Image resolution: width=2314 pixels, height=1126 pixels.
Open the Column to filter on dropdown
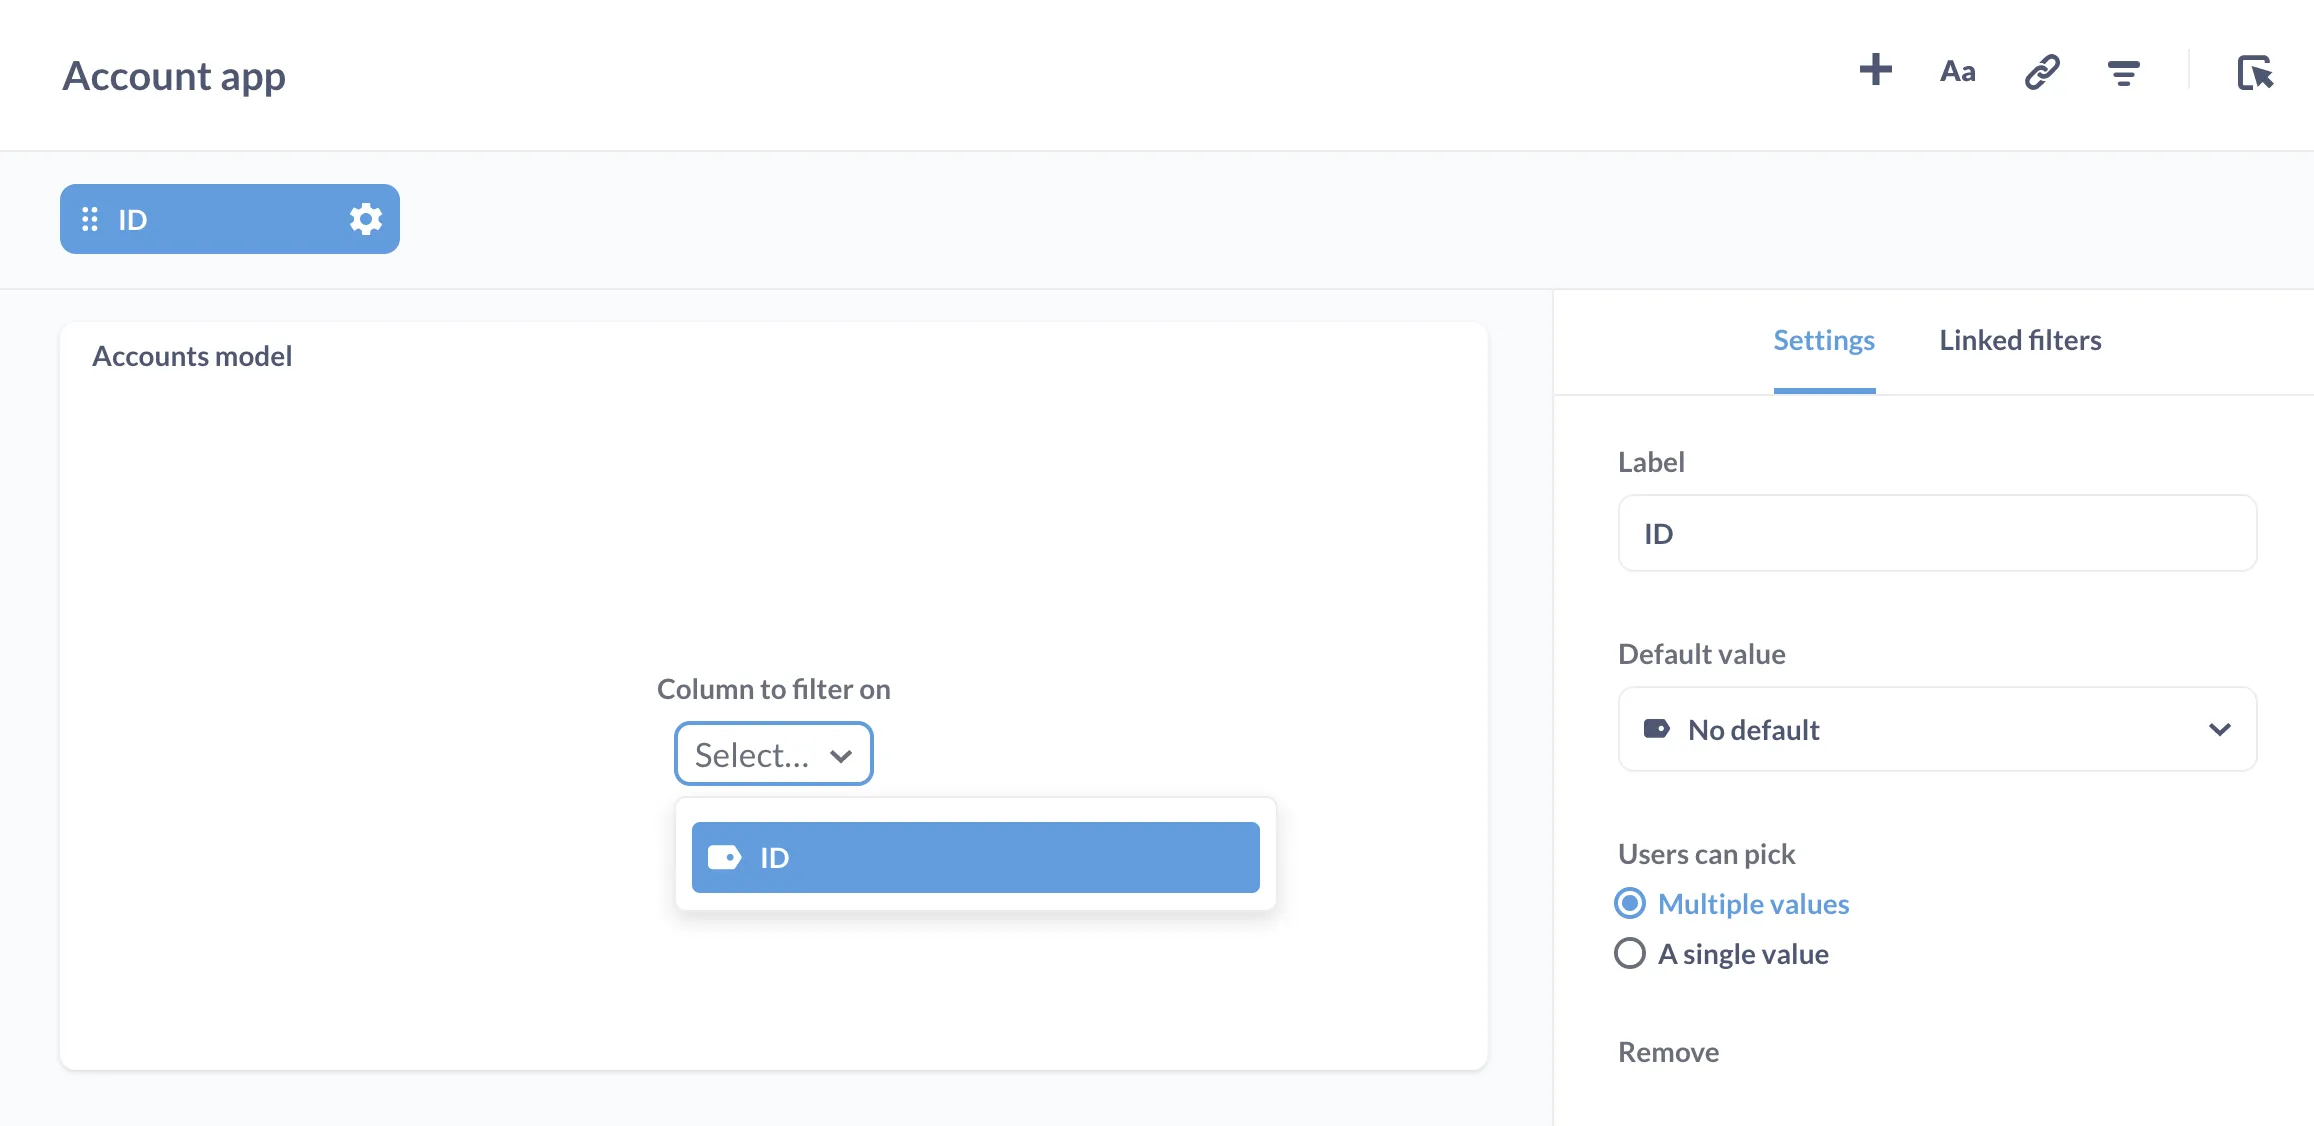coord(772,754)
